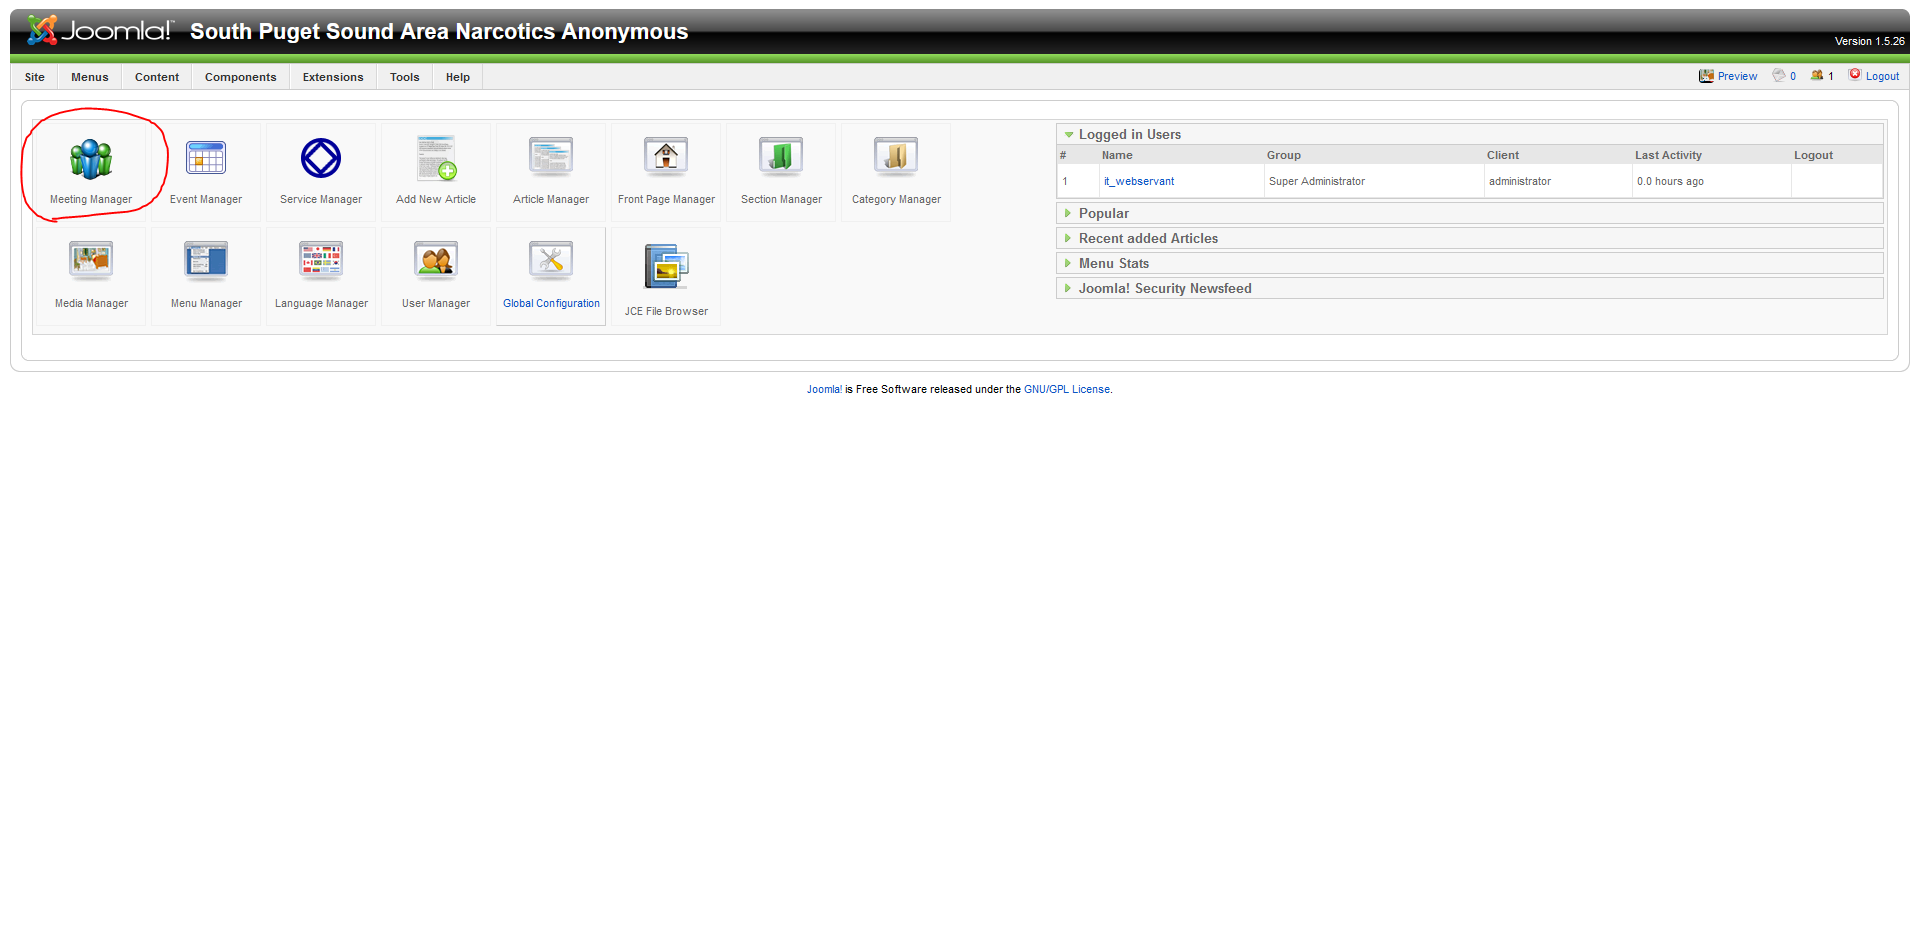Open the Language Manager flags icon

pyautogui.click(x=321, y=261)
